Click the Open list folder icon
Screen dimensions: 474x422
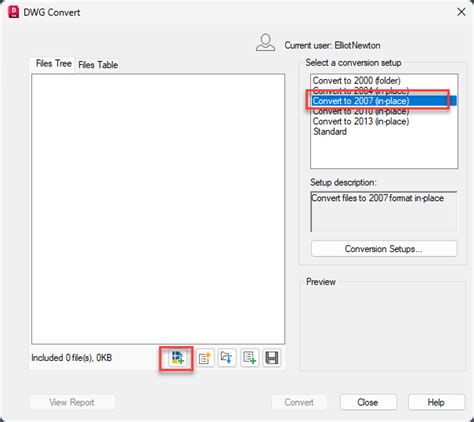point(227,358)
